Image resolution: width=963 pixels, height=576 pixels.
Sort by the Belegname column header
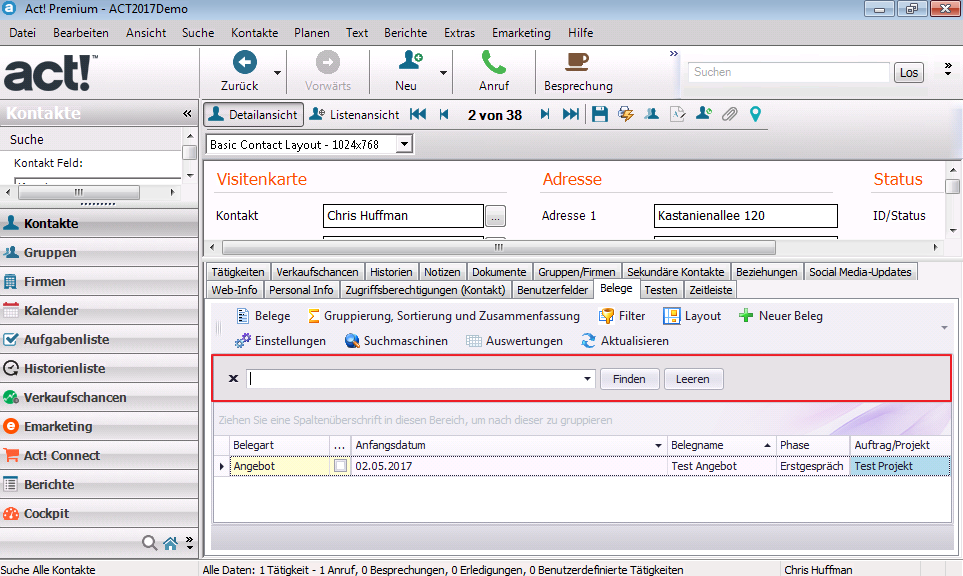pos(721,445)
